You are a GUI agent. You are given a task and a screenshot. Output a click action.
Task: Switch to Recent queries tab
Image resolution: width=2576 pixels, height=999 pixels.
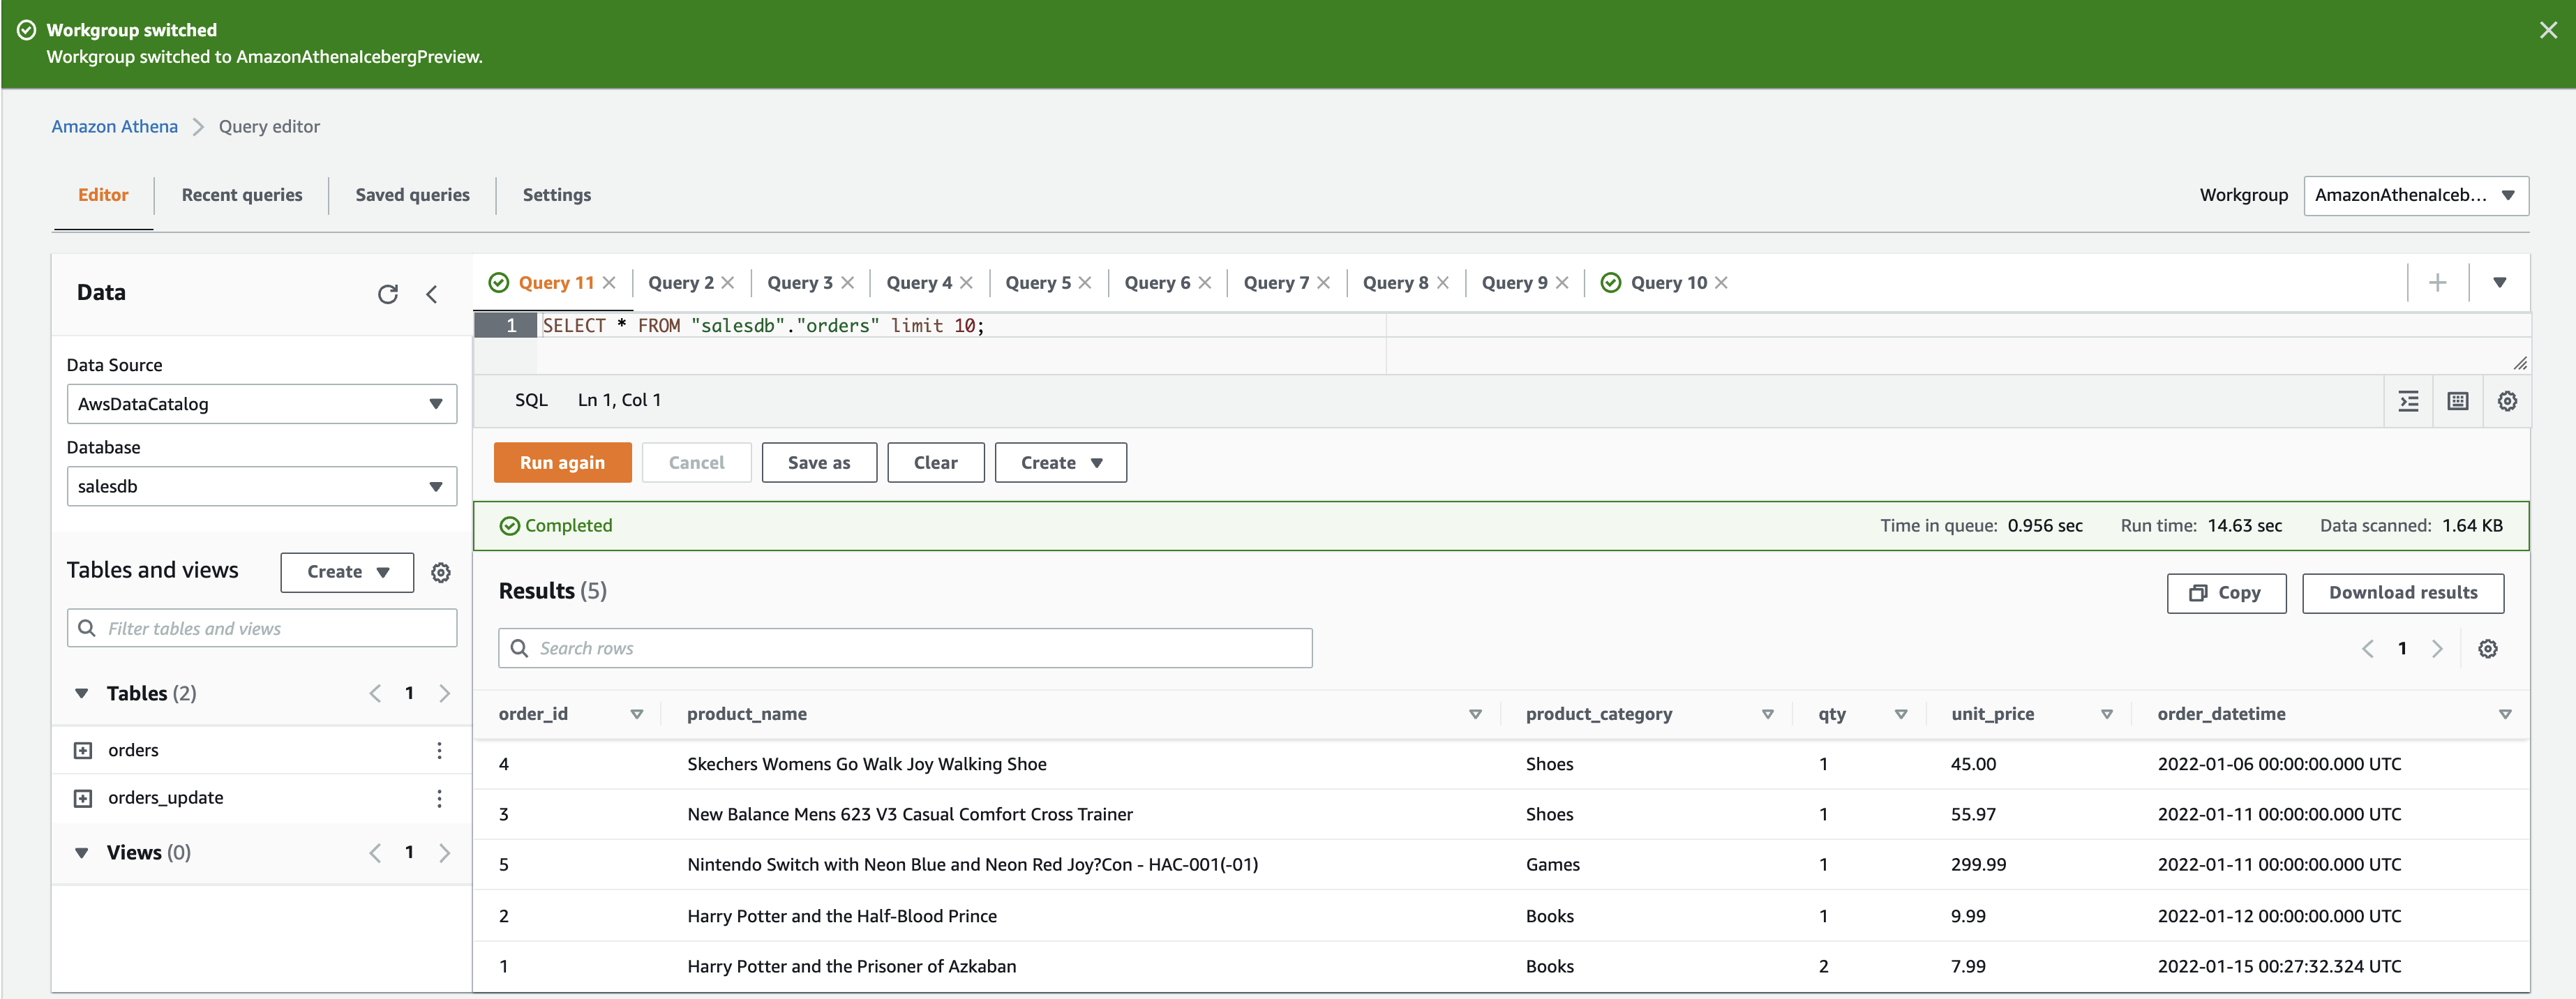pos(242,196)
